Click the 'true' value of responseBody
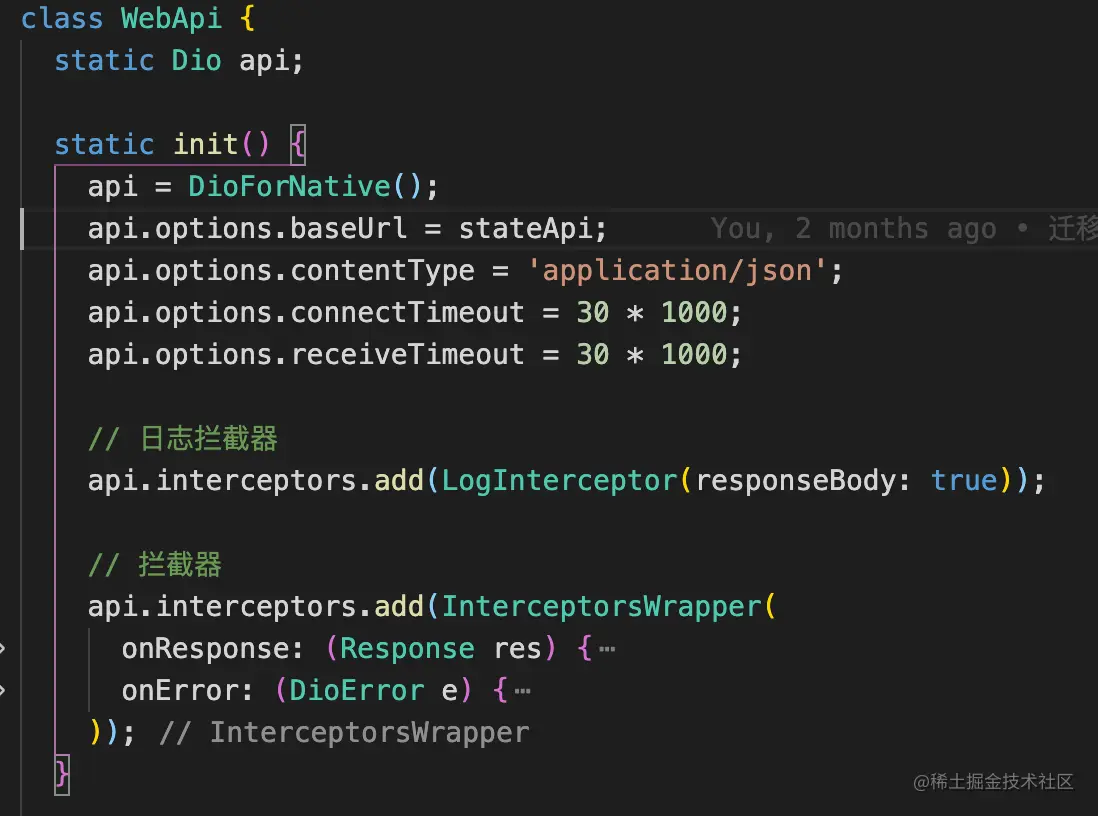Image resolution: width=1098 pixels, height=816 pixels. tap(964, 481)
